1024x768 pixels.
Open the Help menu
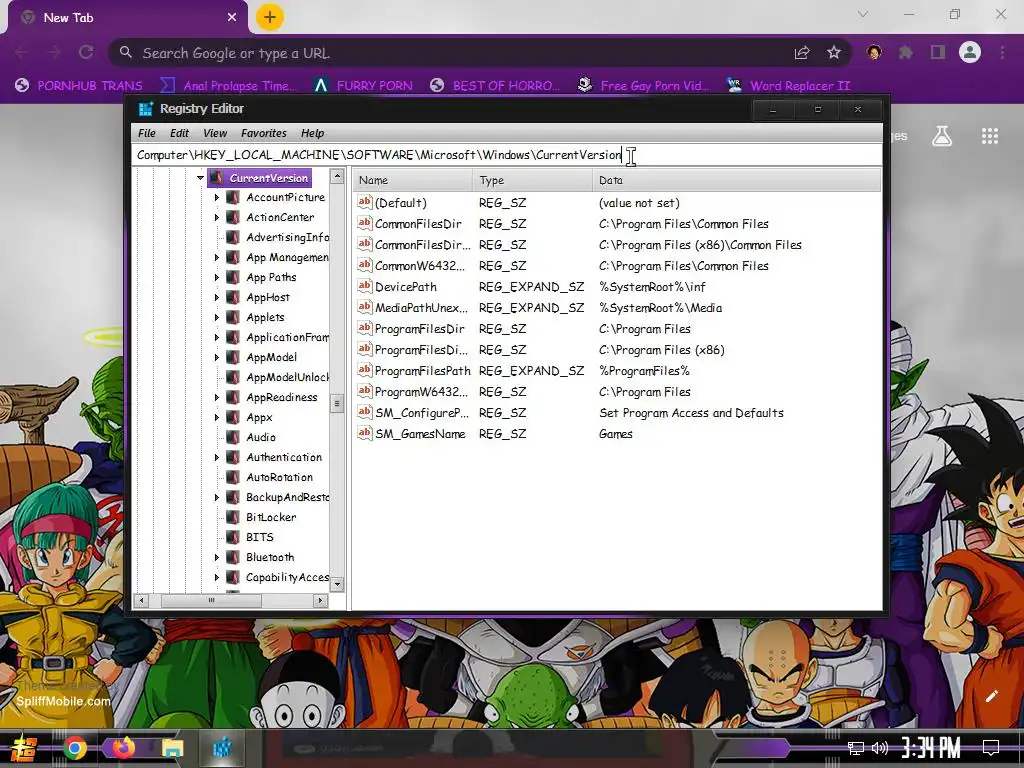click(x=312, y=133)
